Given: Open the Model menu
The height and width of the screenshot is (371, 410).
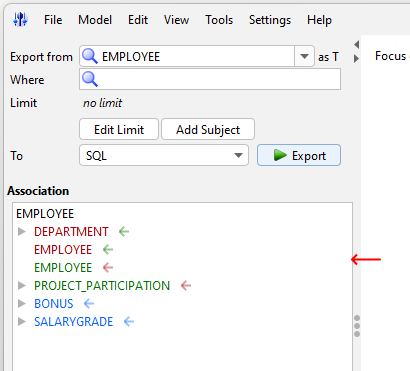Looking at the screenshot, I should 95,20.
